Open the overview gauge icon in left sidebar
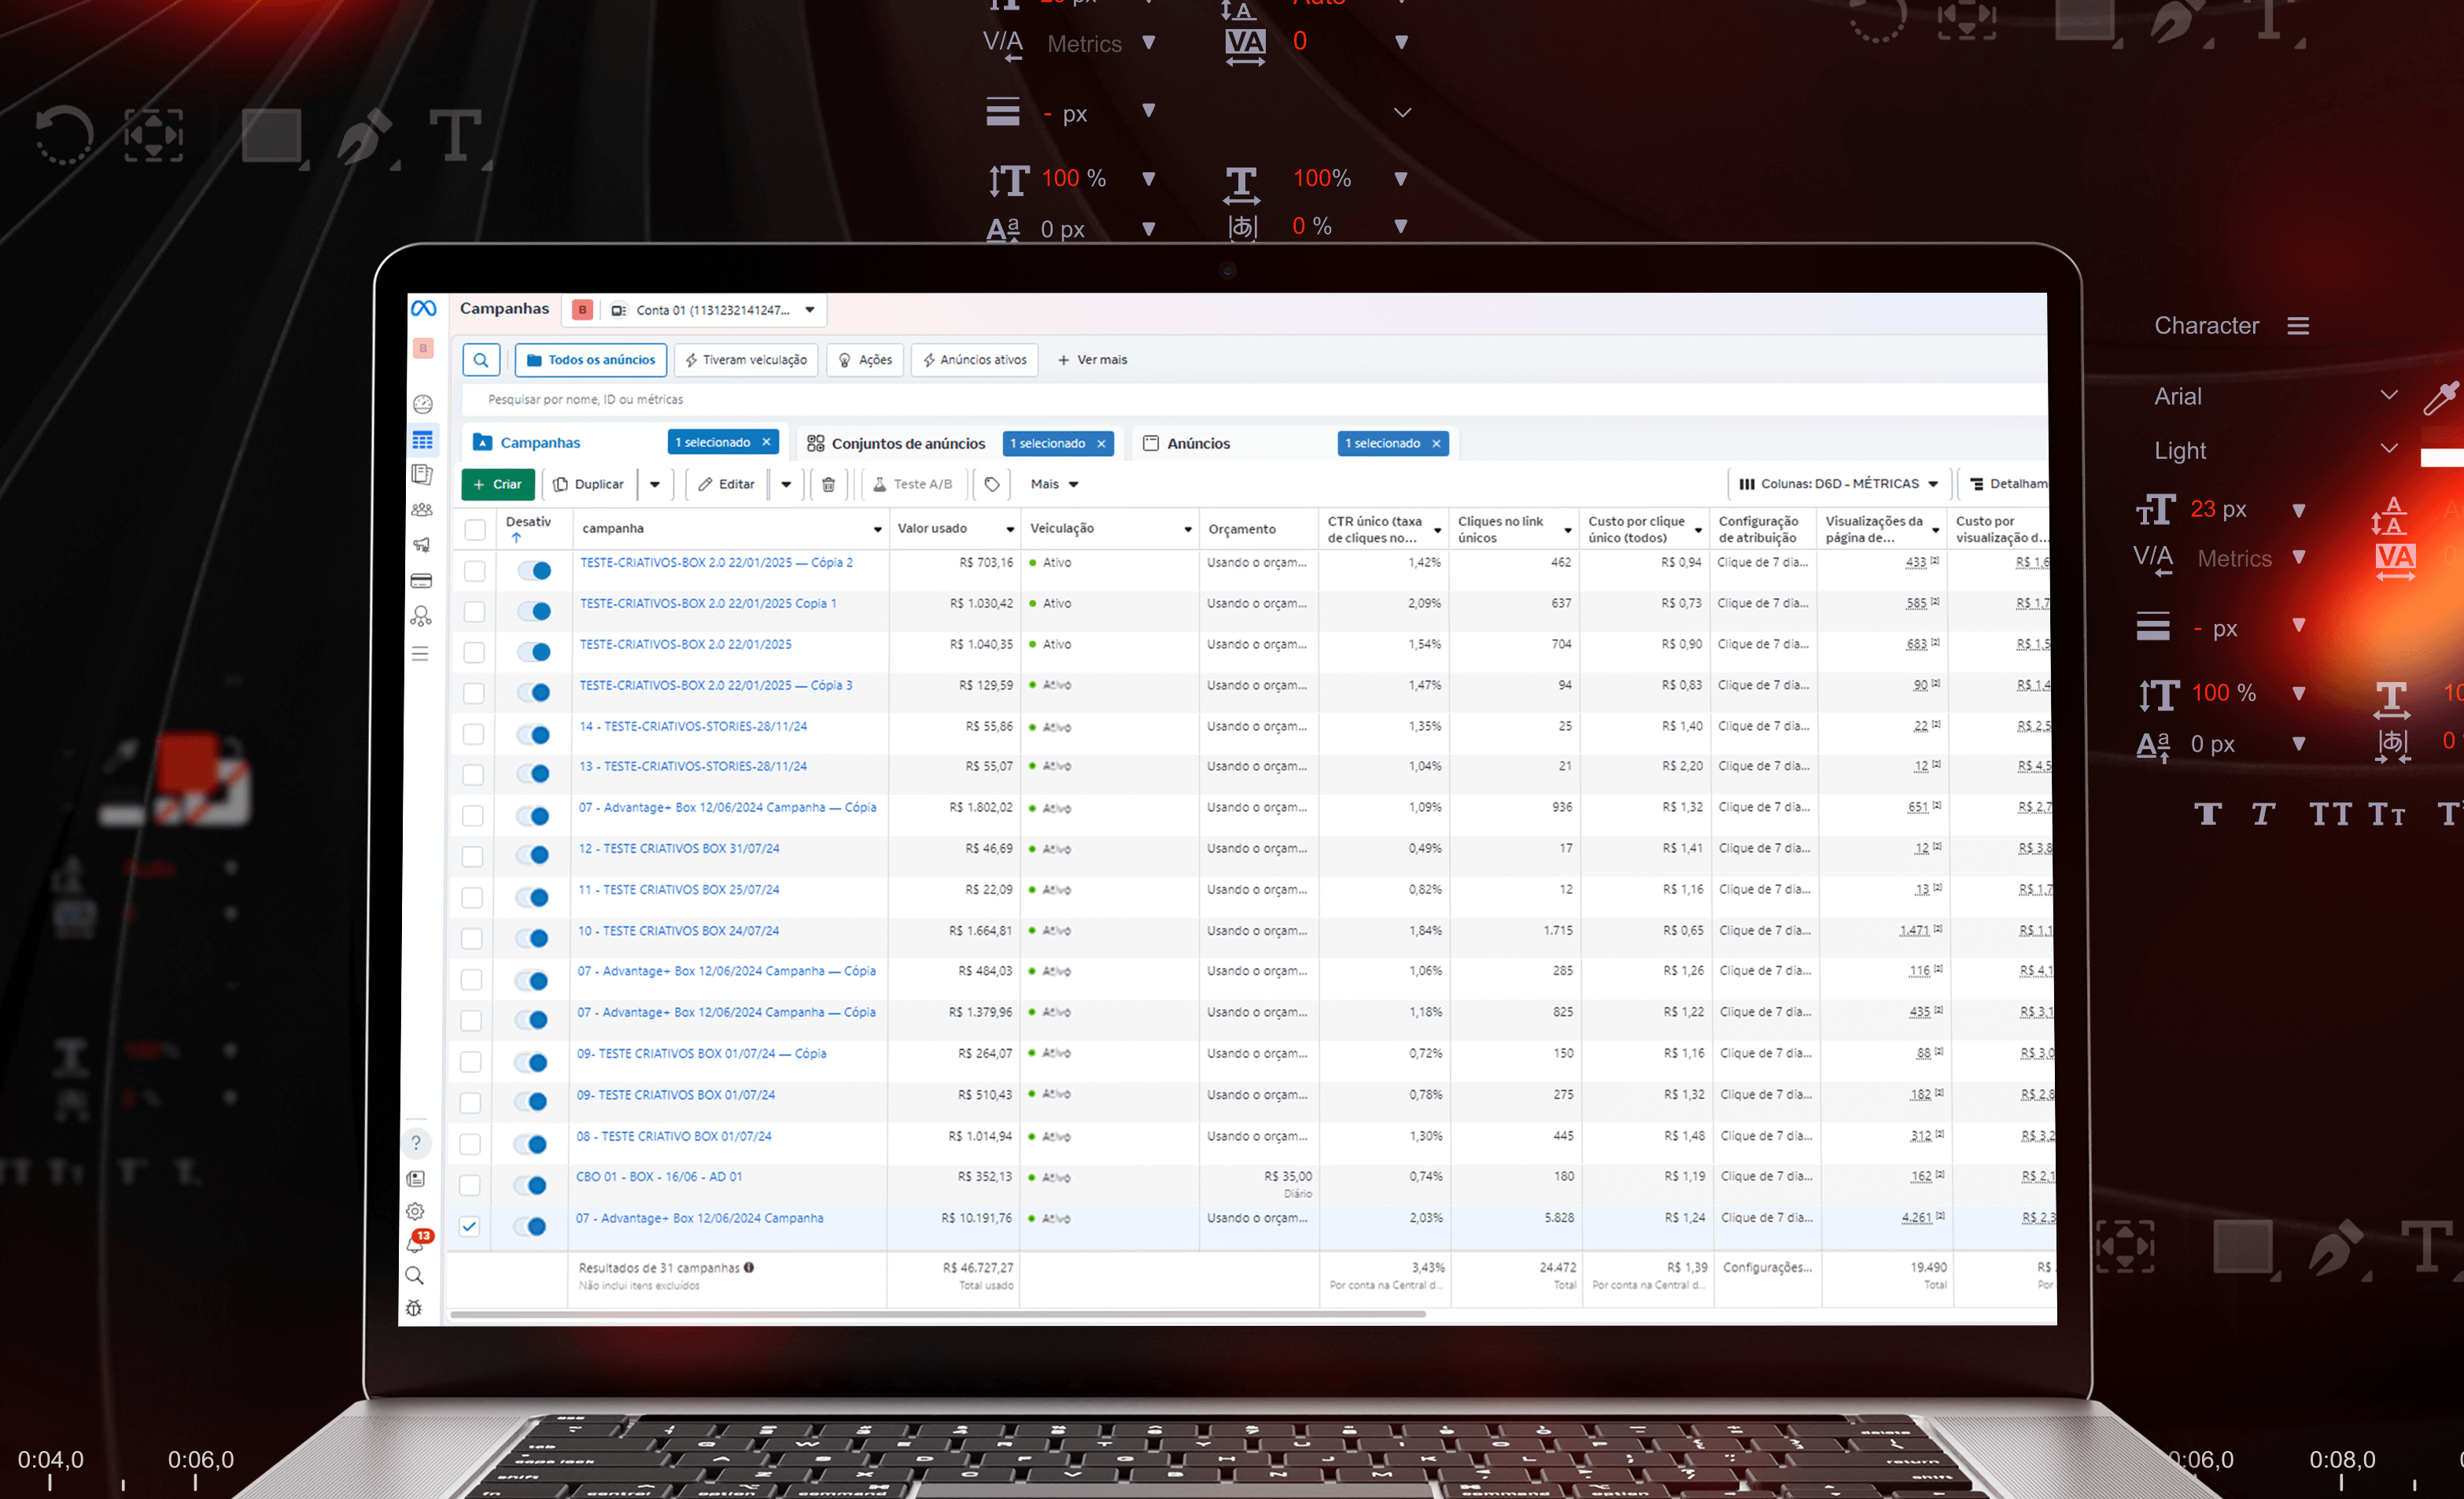 [422, 404]
